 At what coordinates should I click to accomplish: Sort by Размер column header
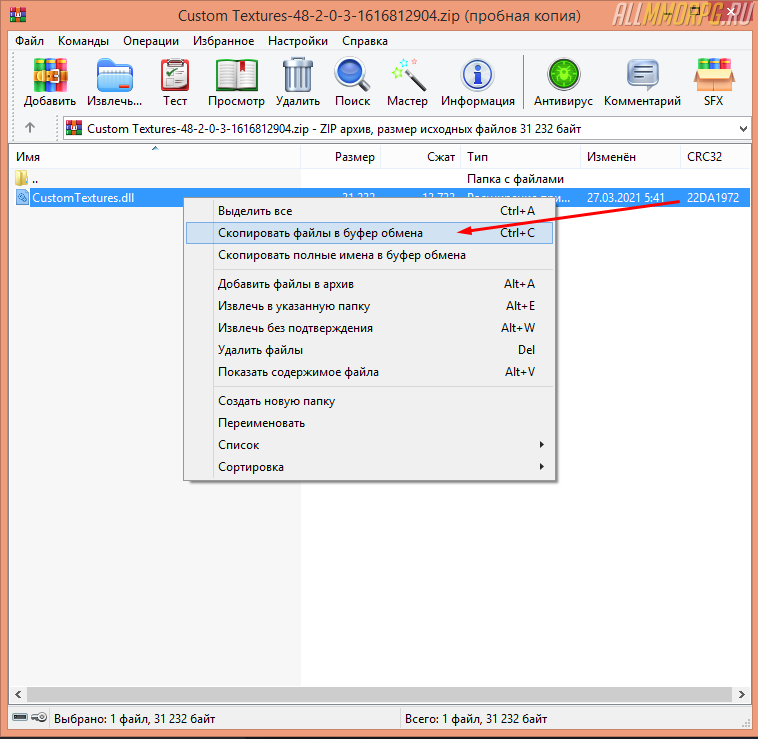click(x=341, y=157)
